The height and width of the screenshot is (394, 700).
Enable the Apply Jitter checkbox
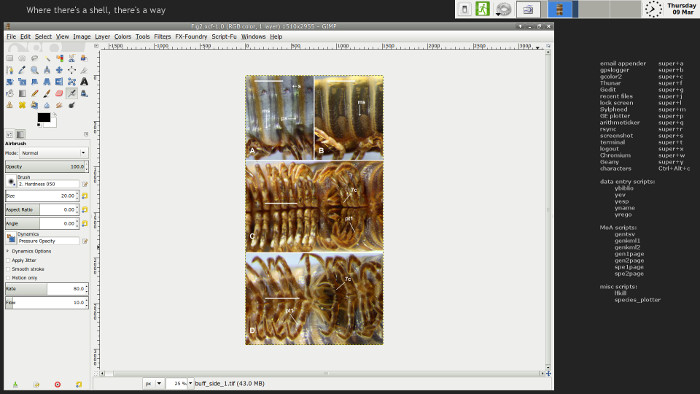click(x=8, y=260)
